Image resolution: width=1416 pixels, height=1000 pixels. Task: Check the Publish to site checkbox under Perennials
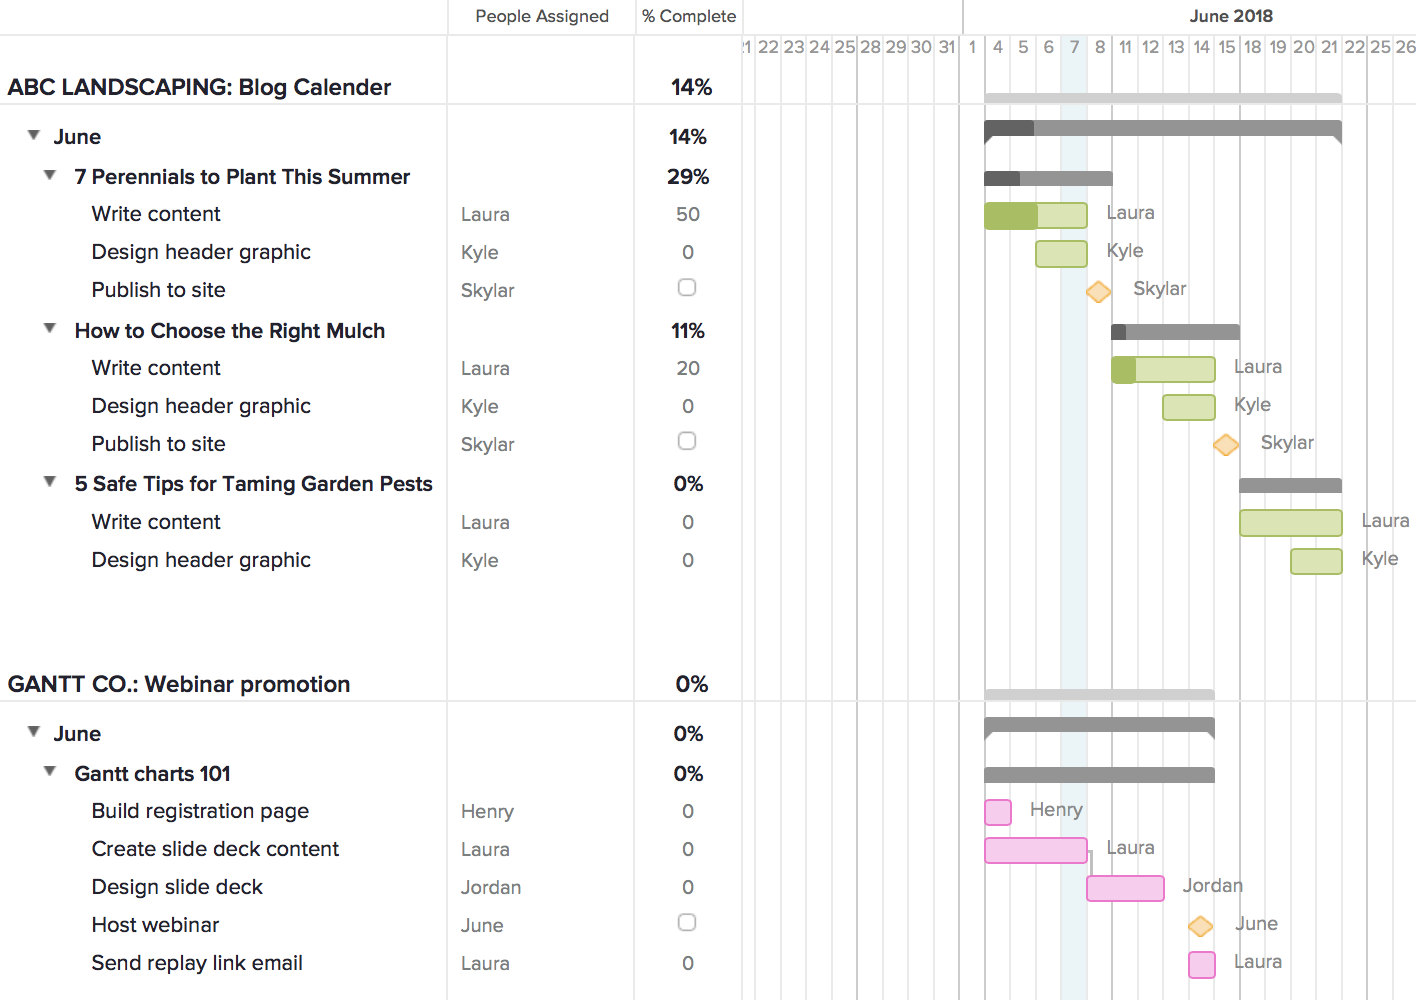[687, 287]
